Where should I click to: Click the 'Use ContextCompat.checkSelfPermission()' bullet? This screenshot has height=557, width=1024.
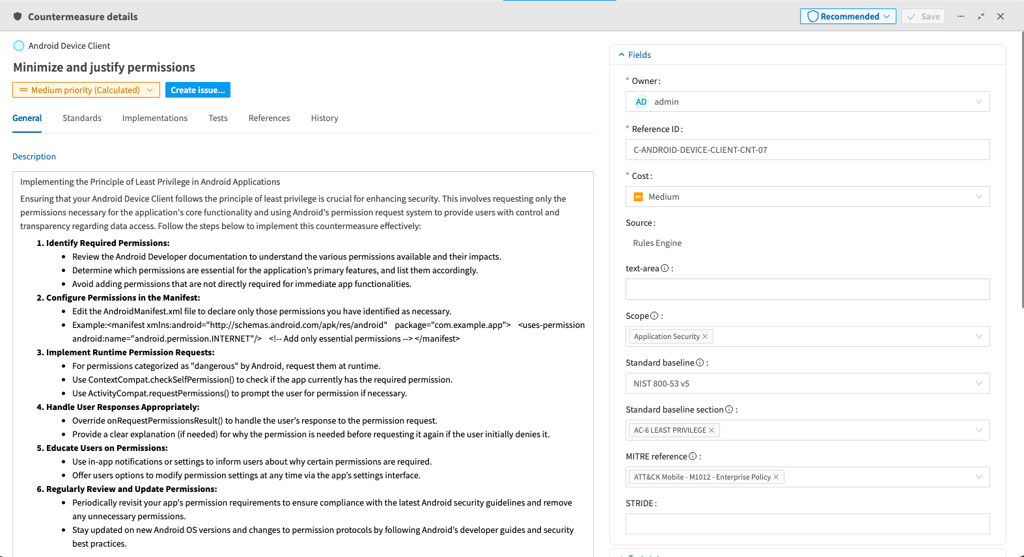(x=262, y=380)
